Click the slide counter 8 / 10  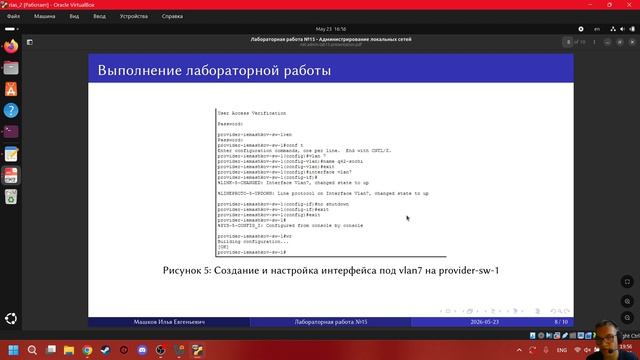coord(561,322)
